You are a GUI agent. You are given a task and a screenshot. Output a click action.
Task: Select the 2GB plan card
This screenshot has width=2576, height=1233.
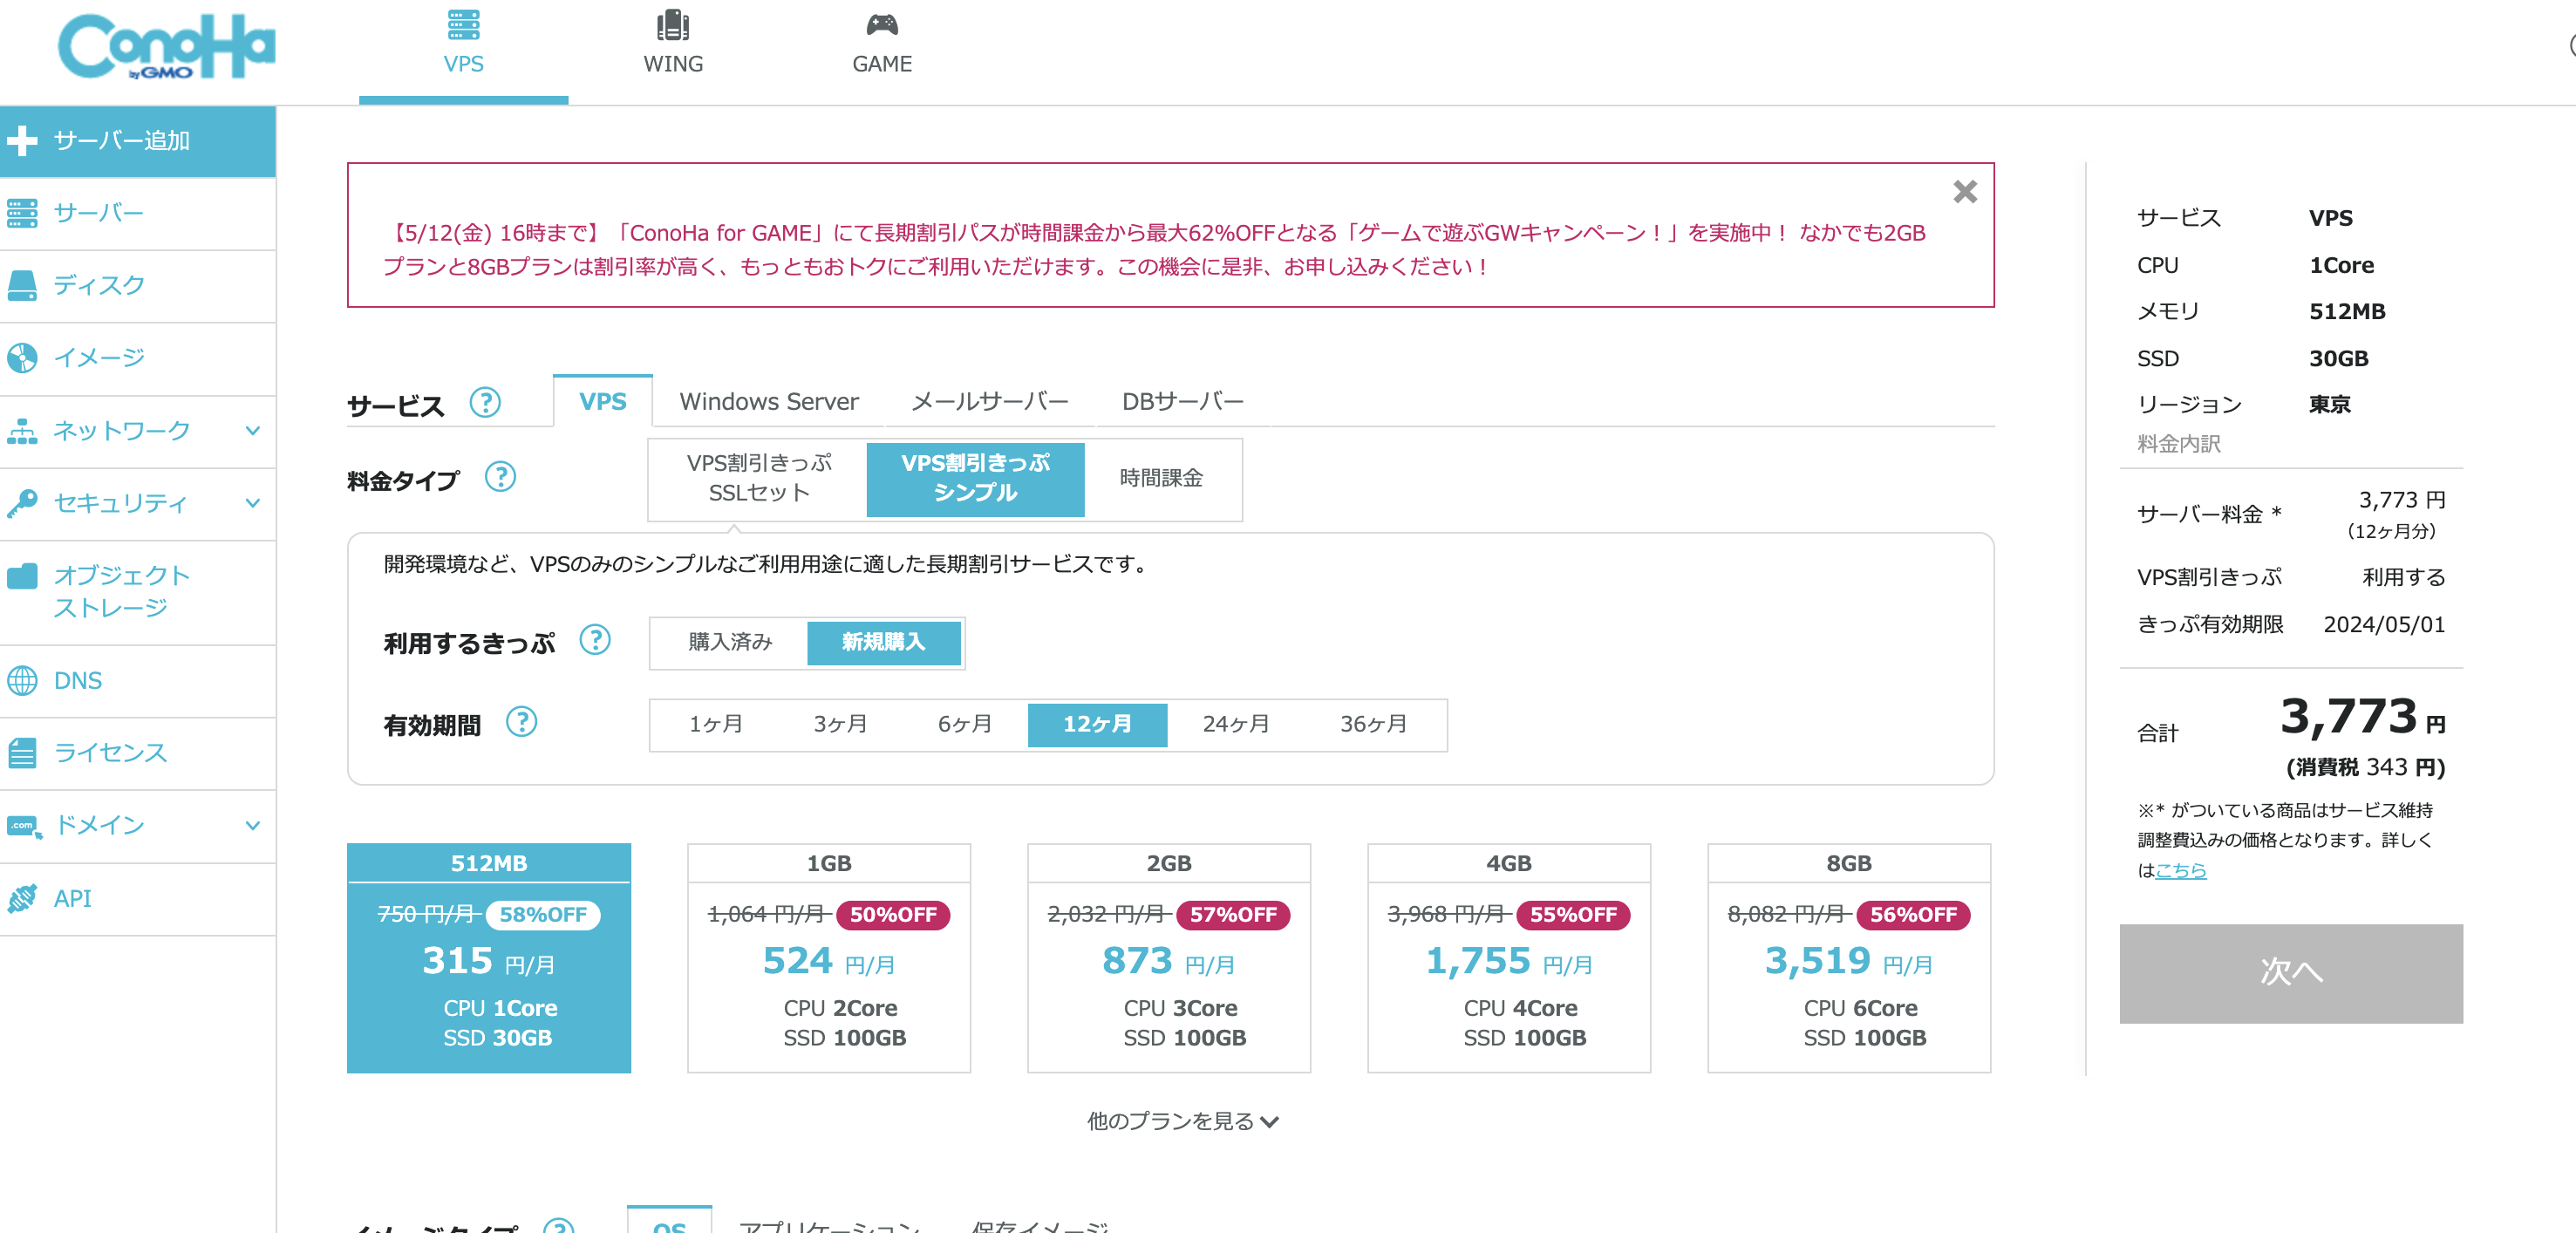[1169, 957]
